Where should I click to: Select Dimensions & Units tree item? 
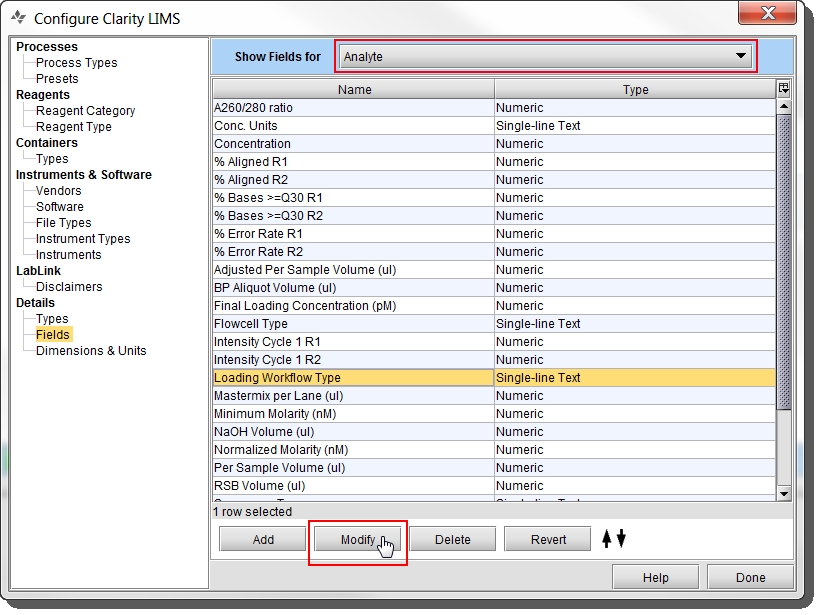[91, 351]
